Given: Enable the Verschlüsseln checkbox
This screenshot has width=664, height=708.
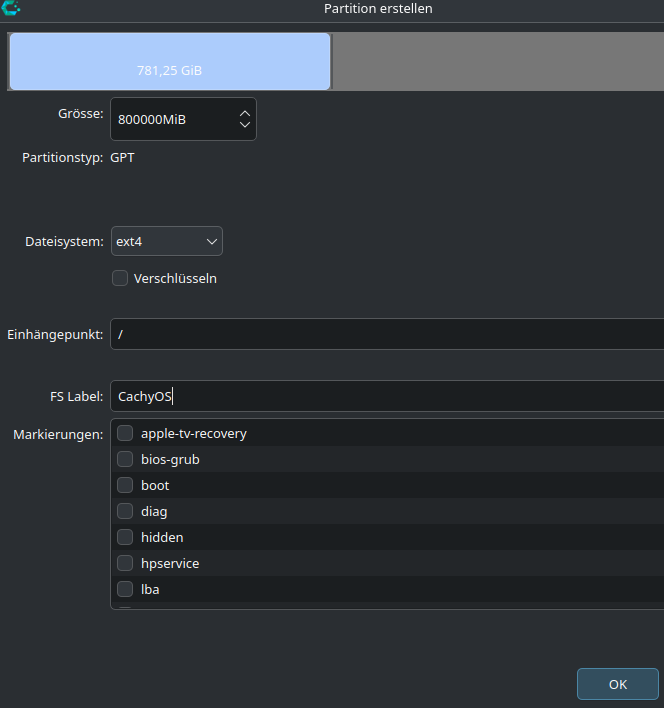Looking at the screenshot, I should (x=120, y=278).
